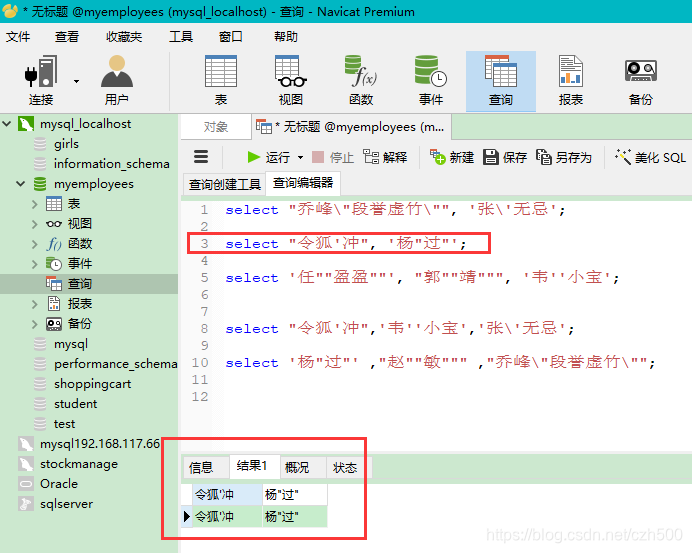692x553 pixels.
Task: Switch to the 查询编辑器 tab
Action: pyautogui.click(x=303, y=183)
